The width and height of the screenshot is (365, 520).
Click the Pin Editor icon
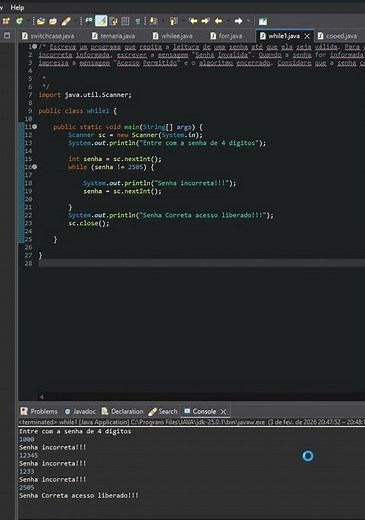click(263, 21)
